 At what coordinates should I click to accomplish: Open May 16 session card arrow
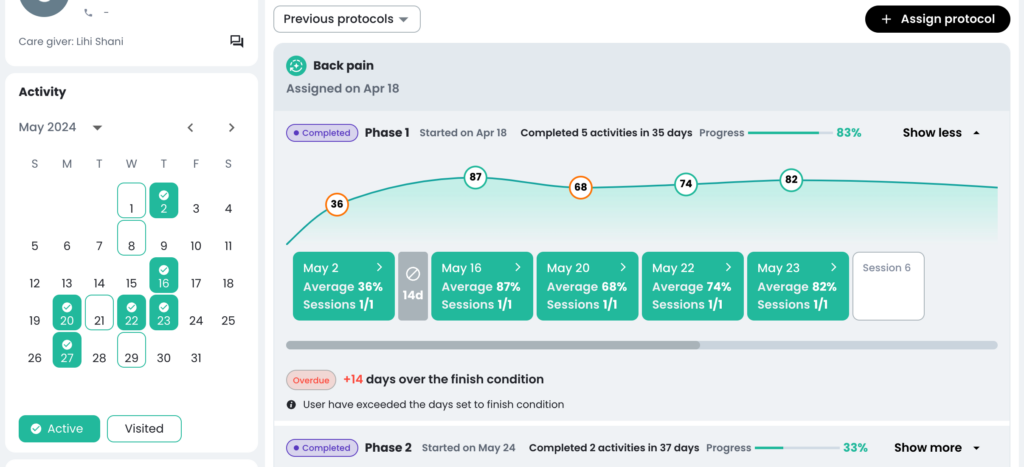518,267
